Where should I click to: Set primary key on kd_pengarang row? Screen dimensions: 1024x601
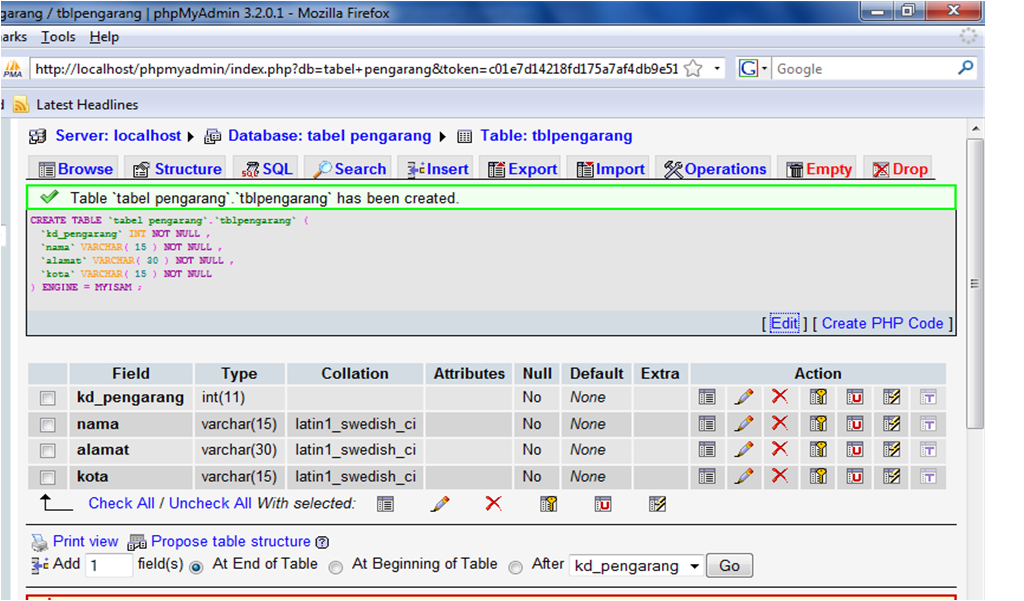[x=818, y=397]
